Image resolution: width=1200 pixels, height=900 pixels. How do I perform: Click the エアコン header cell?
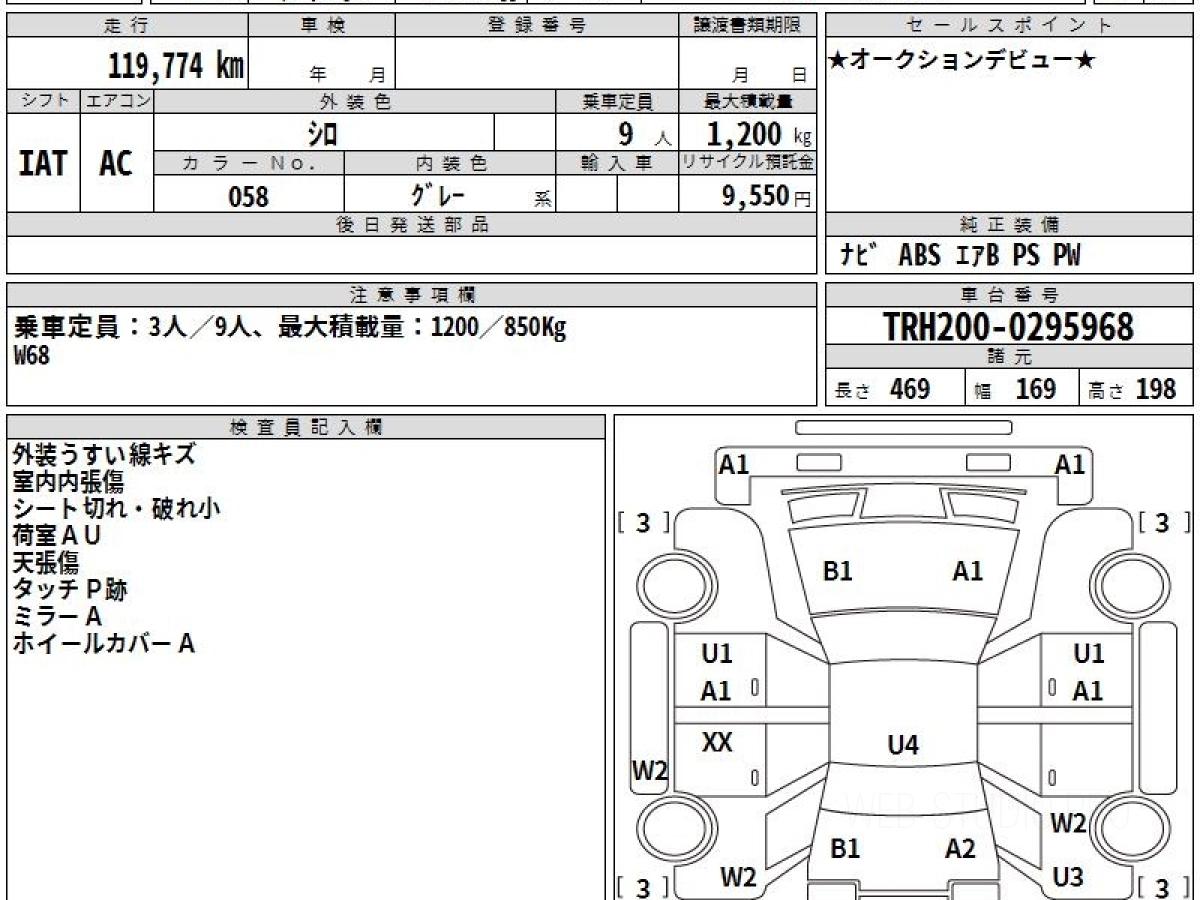tap(117, 101)
